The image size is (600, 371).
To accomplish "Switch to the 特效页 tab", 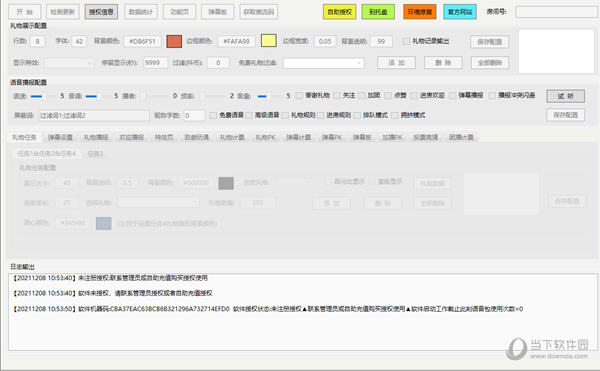I will (164, 137).
